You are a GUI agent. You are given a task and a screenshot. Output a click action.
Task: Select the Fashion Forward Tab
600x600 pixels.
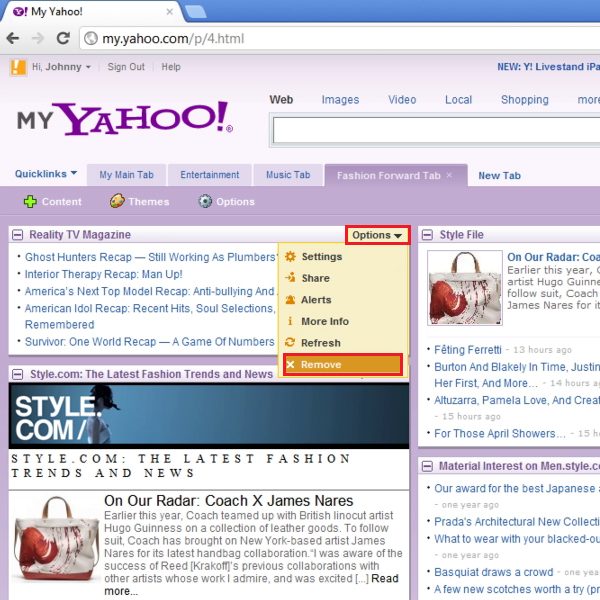(389, 176)
